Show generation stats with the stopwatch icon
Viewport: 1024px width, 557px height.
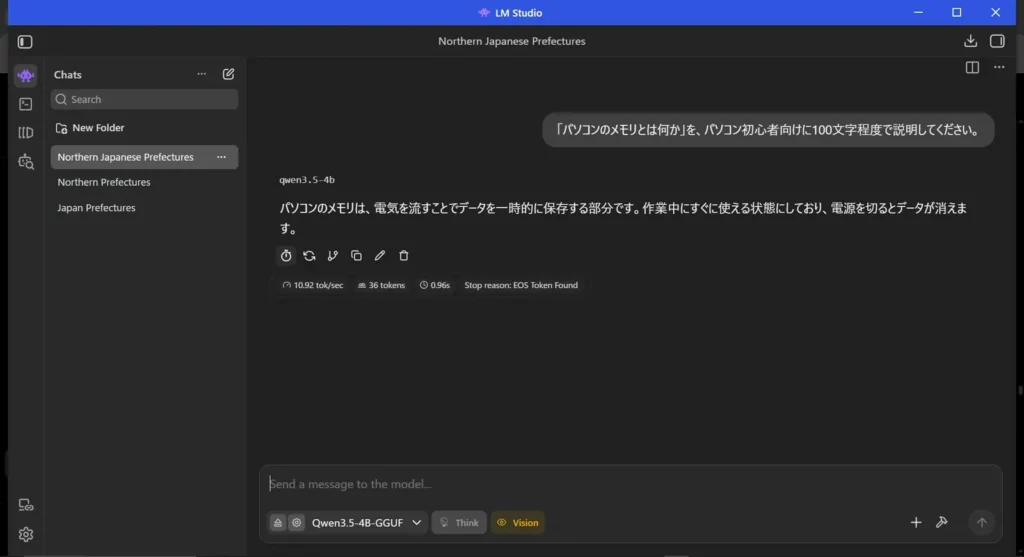[286, 256]
